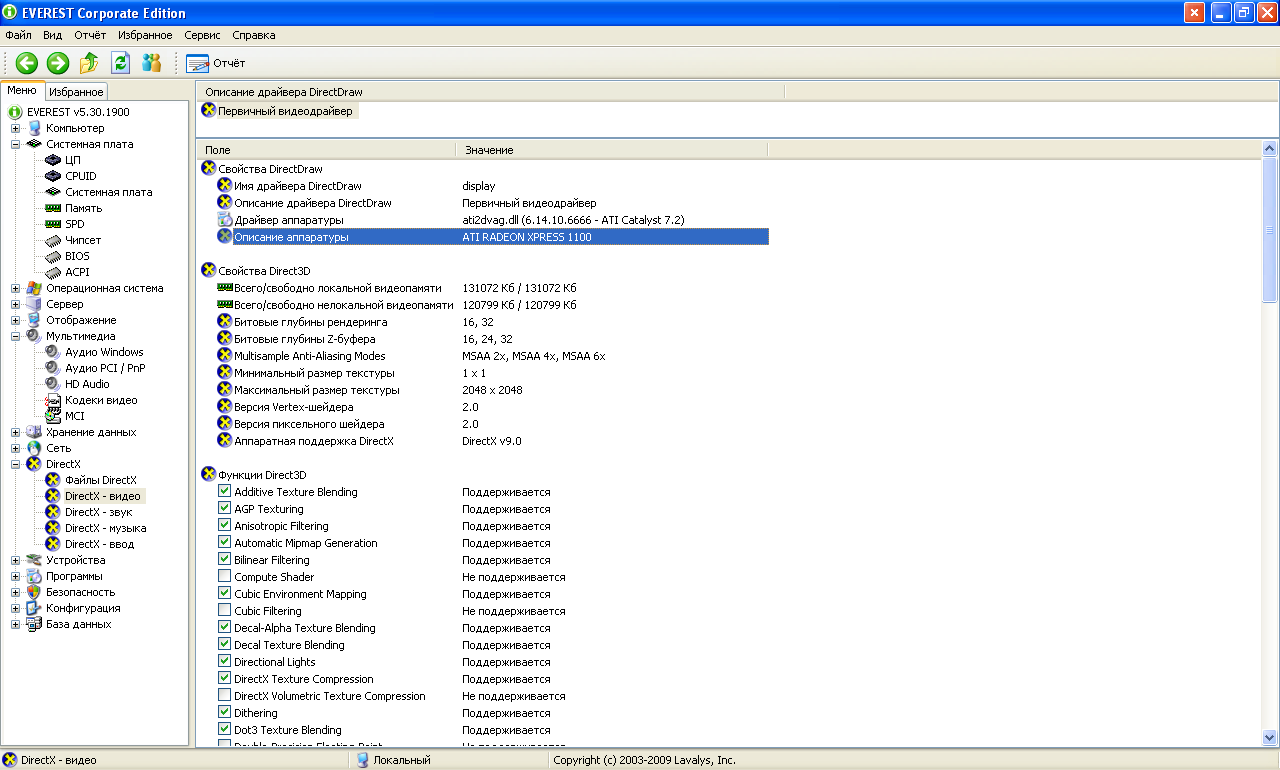Expand the Хранение данных tree node
The width and height of the screenshot is (1280, 770).
tap(15, 432)
